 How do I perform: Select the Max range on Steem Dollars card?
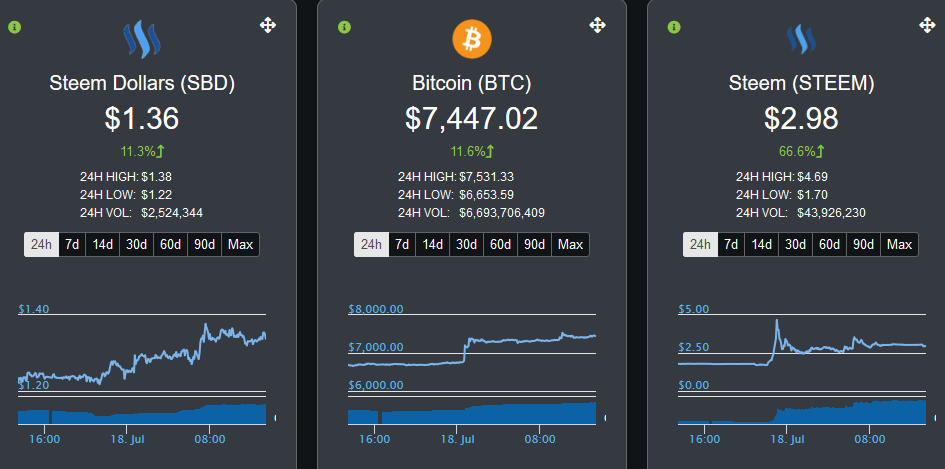coord(240,245)
